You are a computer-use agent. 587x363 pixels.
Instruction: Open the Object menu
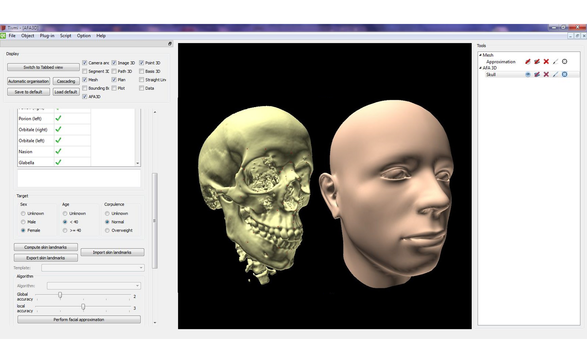pos(27,36)
